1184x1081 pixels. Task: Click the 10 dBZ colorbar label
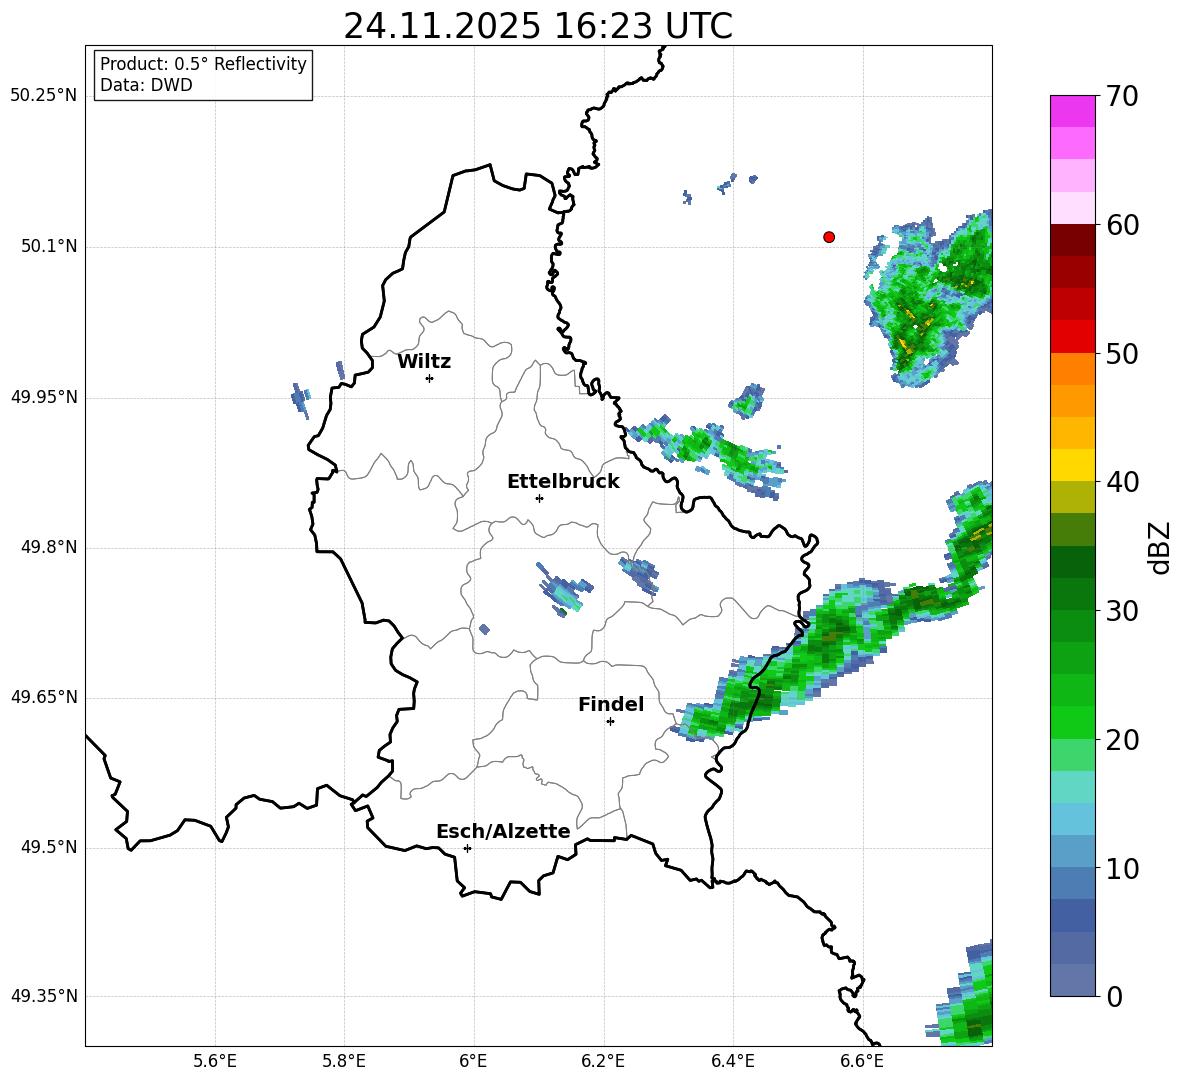point(1122,869)
